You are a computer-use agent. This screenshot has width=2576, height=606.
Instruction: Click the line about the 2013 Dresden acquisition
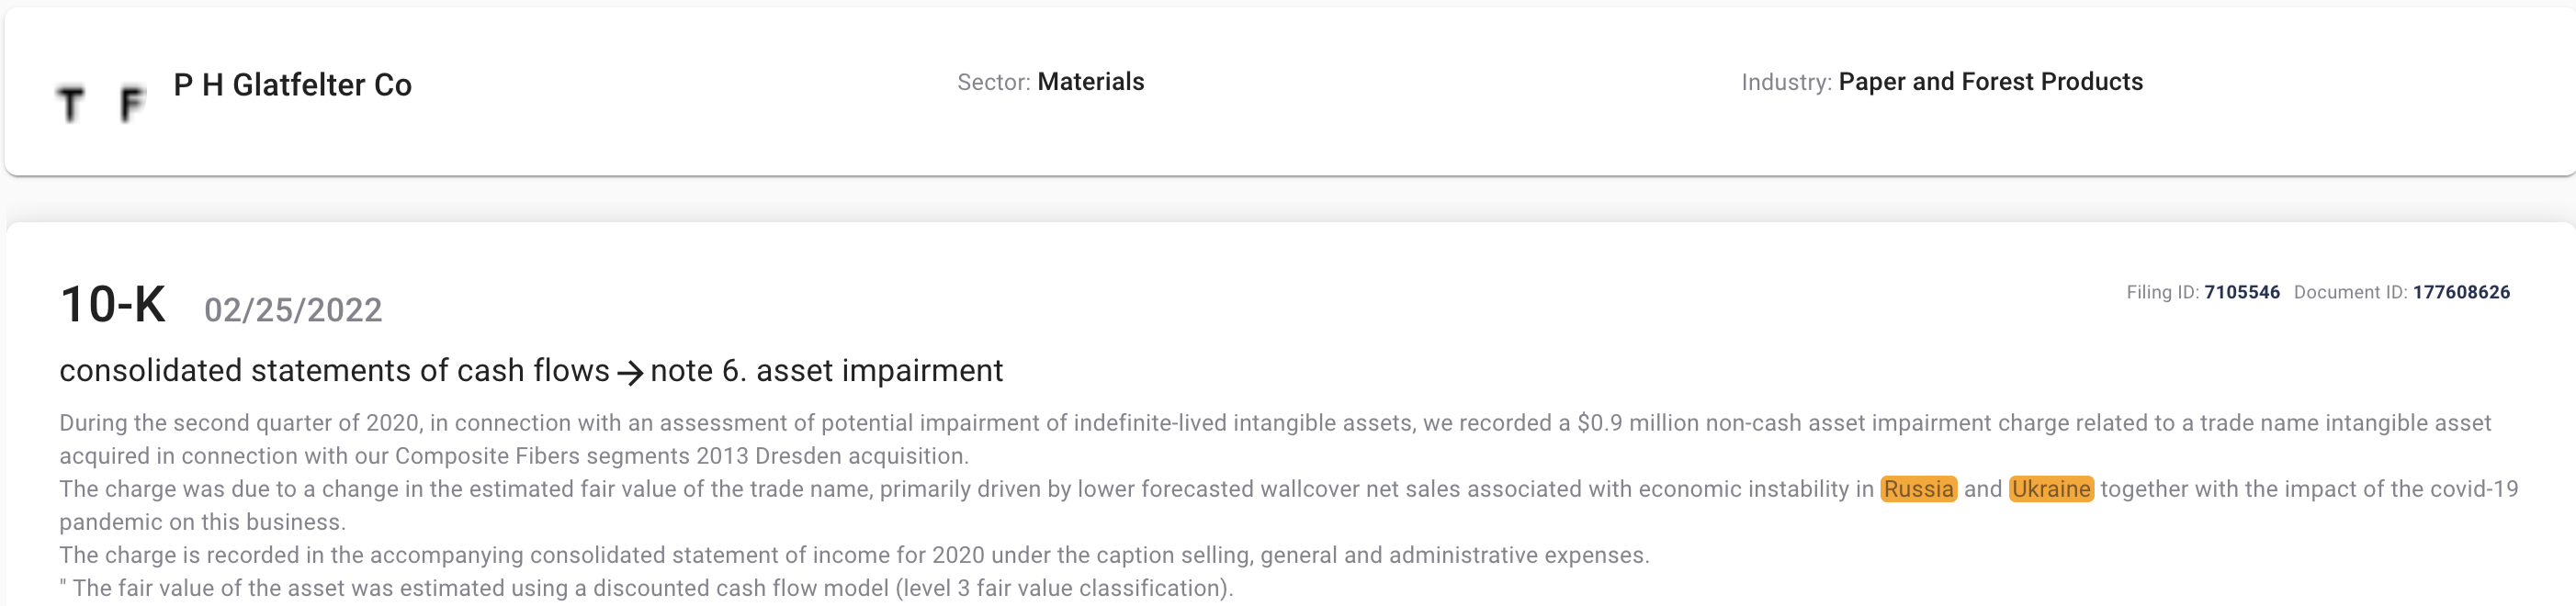(x=514, y=456)
